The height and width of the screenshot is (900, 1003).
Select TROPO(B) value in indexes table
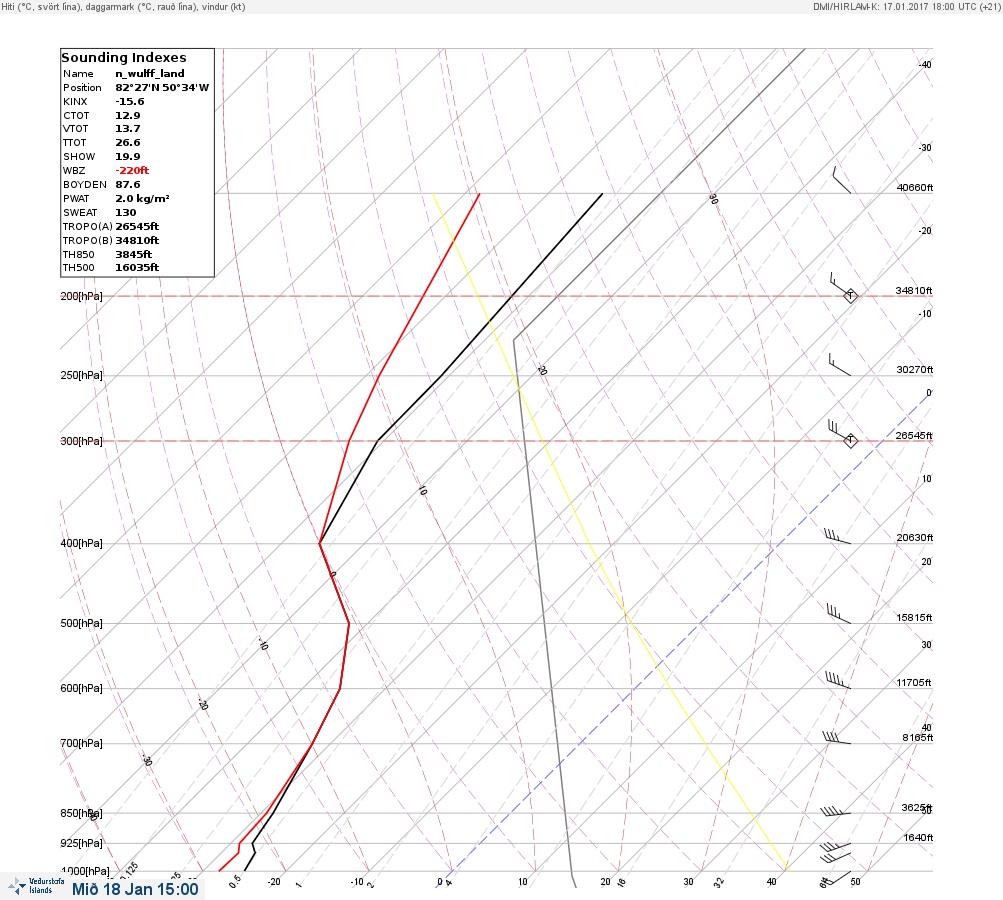(x=137, y=241)
